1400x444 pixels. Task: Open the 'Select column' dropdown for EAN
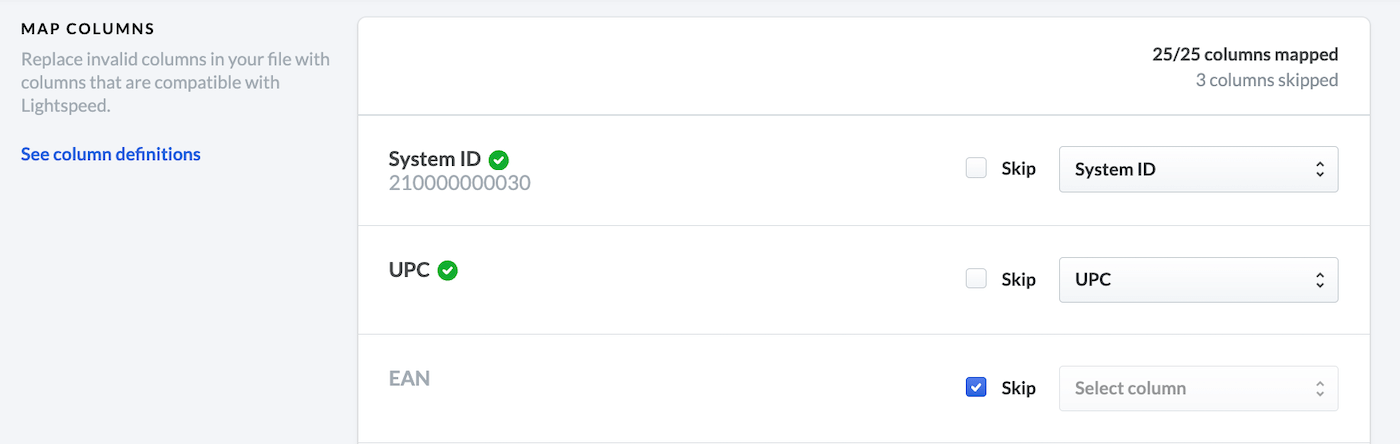point(1198,388)
